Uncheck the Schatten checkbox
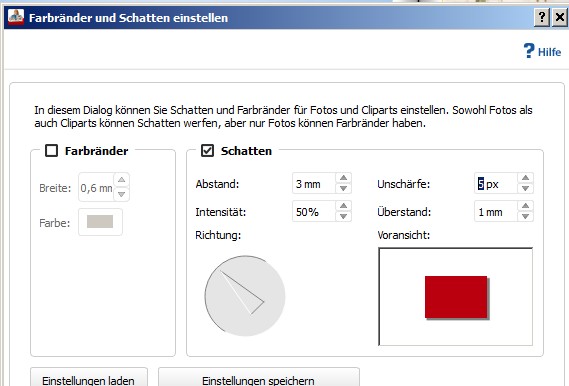 pyautogui.click(x=207, y=151)
